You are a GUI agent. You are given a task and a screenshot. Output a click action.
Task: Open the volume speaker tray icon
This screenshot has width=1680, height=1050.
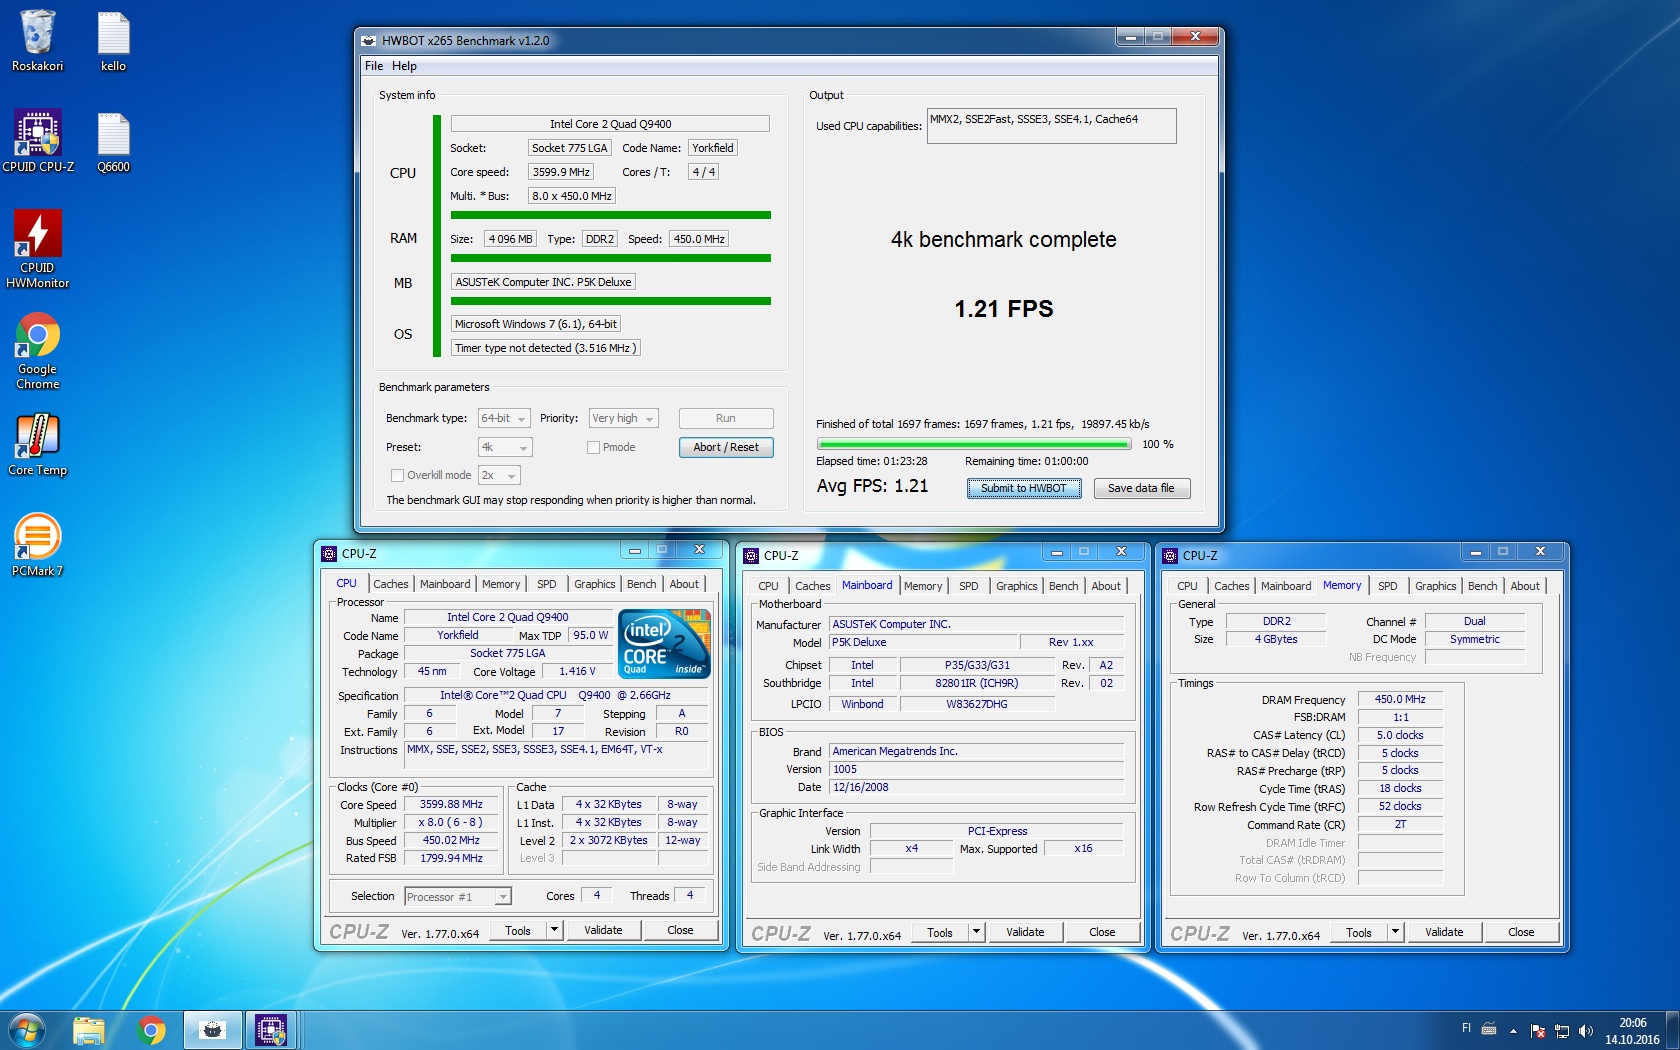coord(1585,1031)
